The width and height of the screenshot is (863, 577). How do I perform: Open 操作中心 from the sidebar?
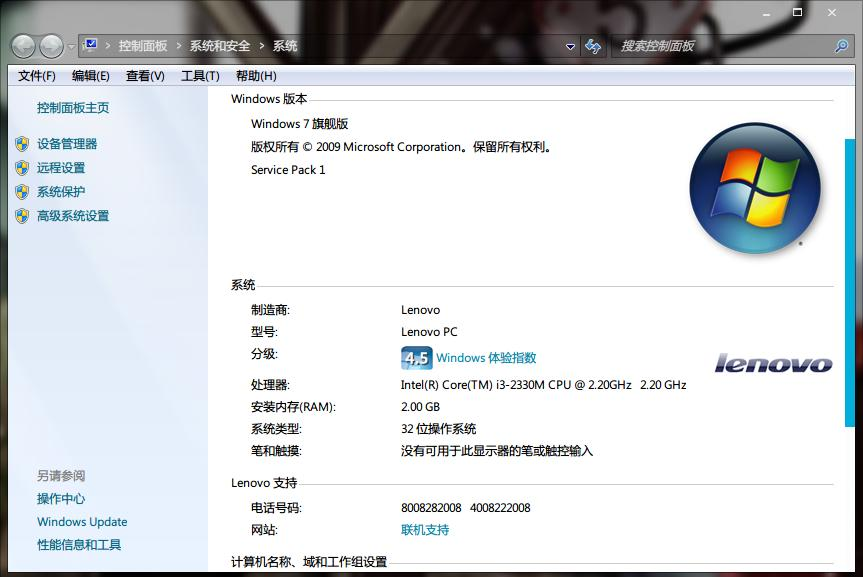pos(60,498)
